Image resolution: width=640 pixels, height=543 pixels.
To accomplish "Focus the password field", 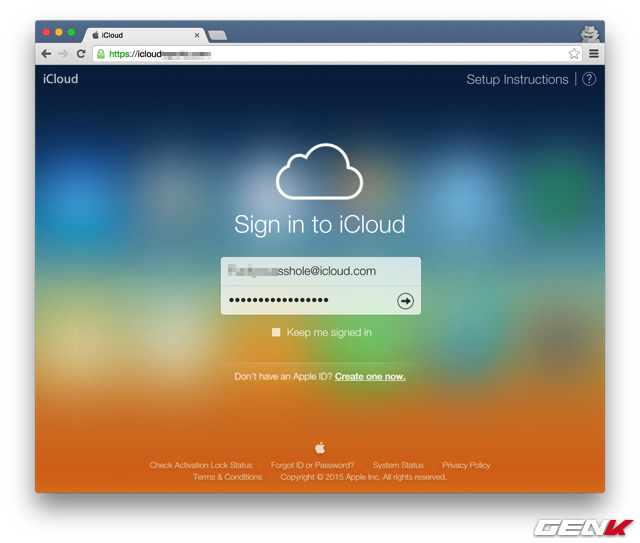I will pyautogui.click(x=321, y=300).
